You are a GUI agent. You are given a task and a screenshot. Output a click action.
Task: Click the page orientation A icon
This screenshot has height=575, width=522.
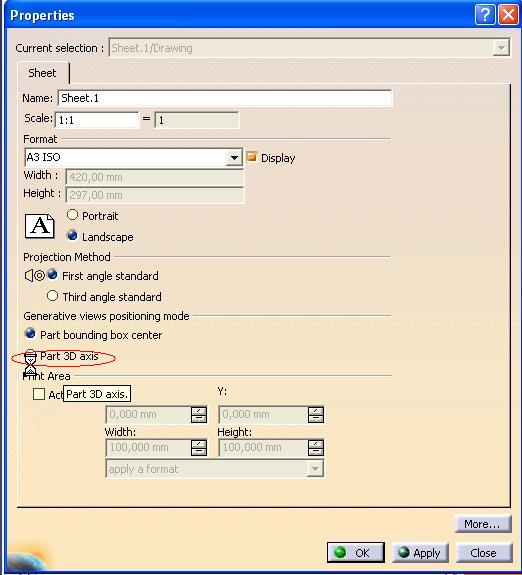[40, 226]
